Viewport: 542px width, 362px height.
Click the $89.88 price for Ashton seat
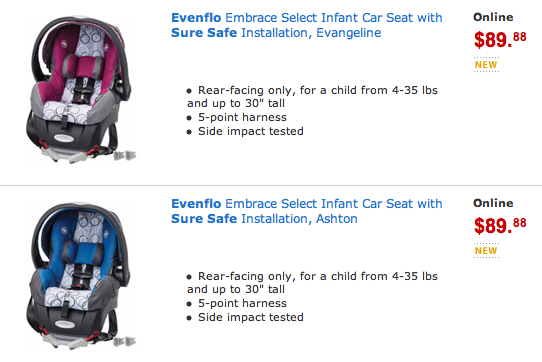click(500, 225)
